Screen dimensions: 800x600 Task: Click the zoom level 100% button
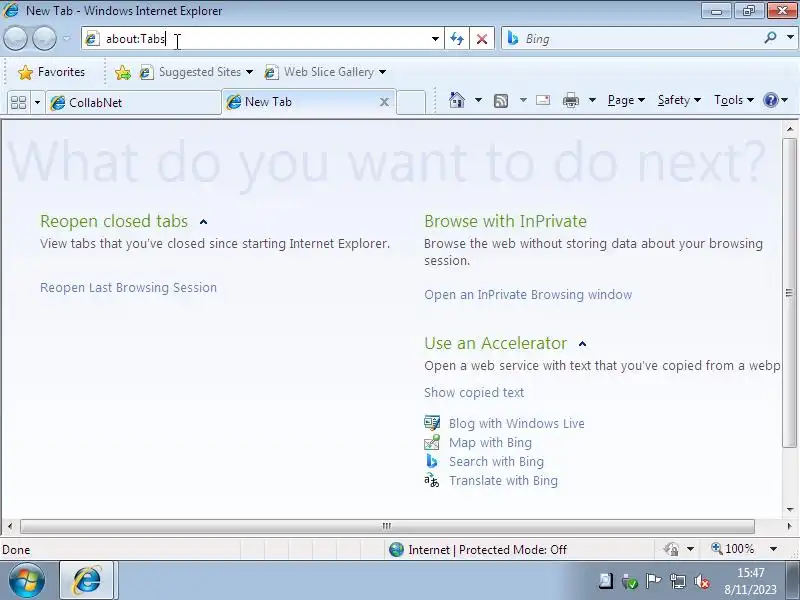(x=733, y=549)
